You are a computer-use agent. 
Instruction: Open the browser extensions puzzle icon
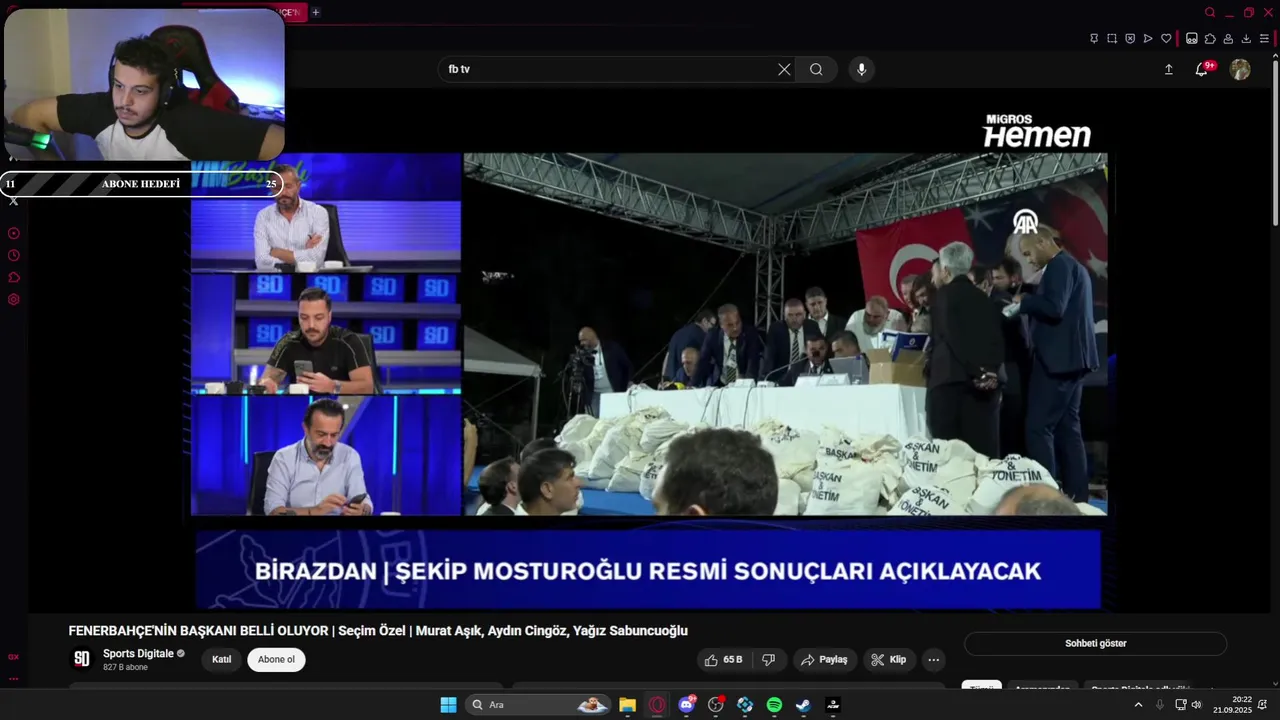tap(1210, 39)
